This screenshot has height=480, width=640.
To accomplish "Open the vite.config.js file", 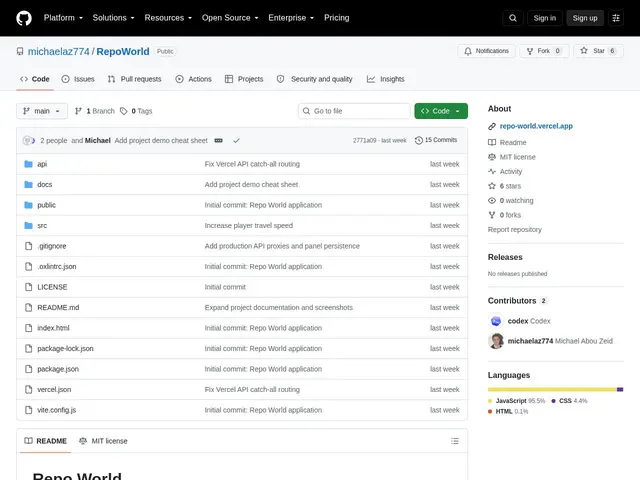I will point(56,410).
